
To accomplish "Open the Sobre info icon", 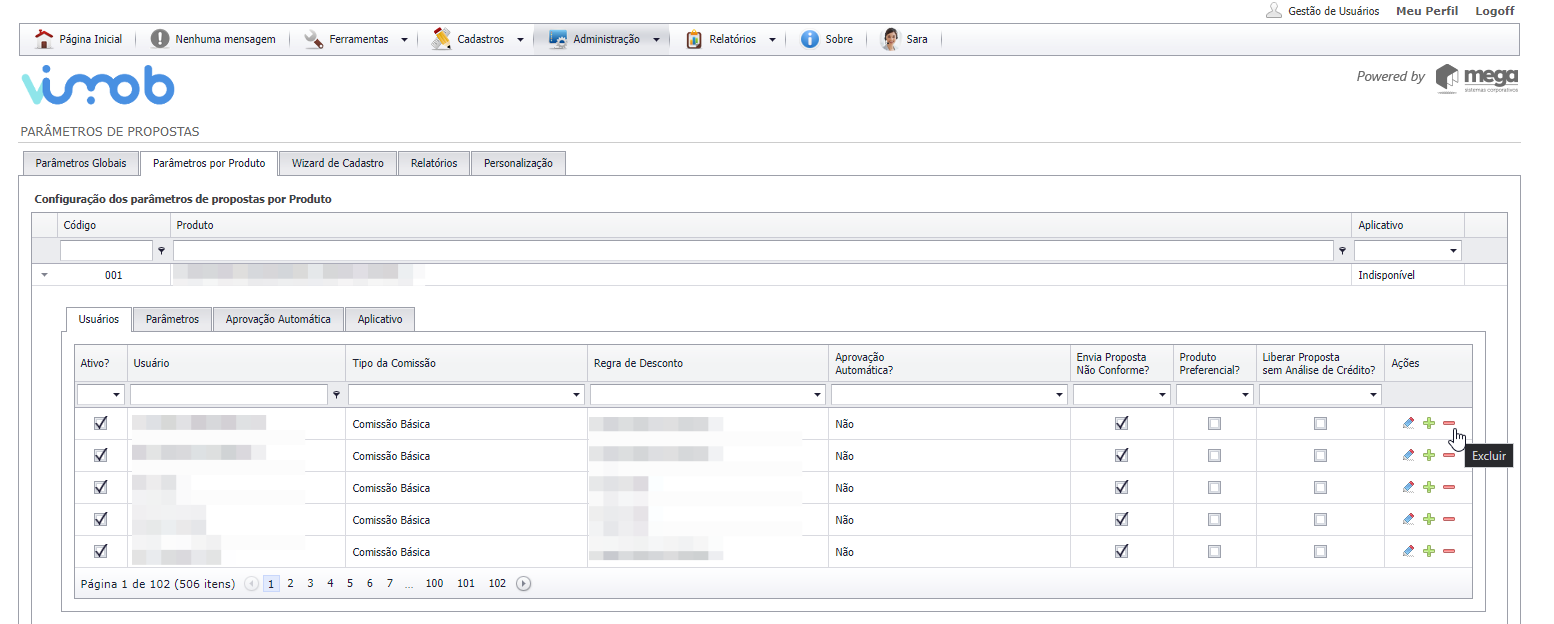I will [810, 39].
